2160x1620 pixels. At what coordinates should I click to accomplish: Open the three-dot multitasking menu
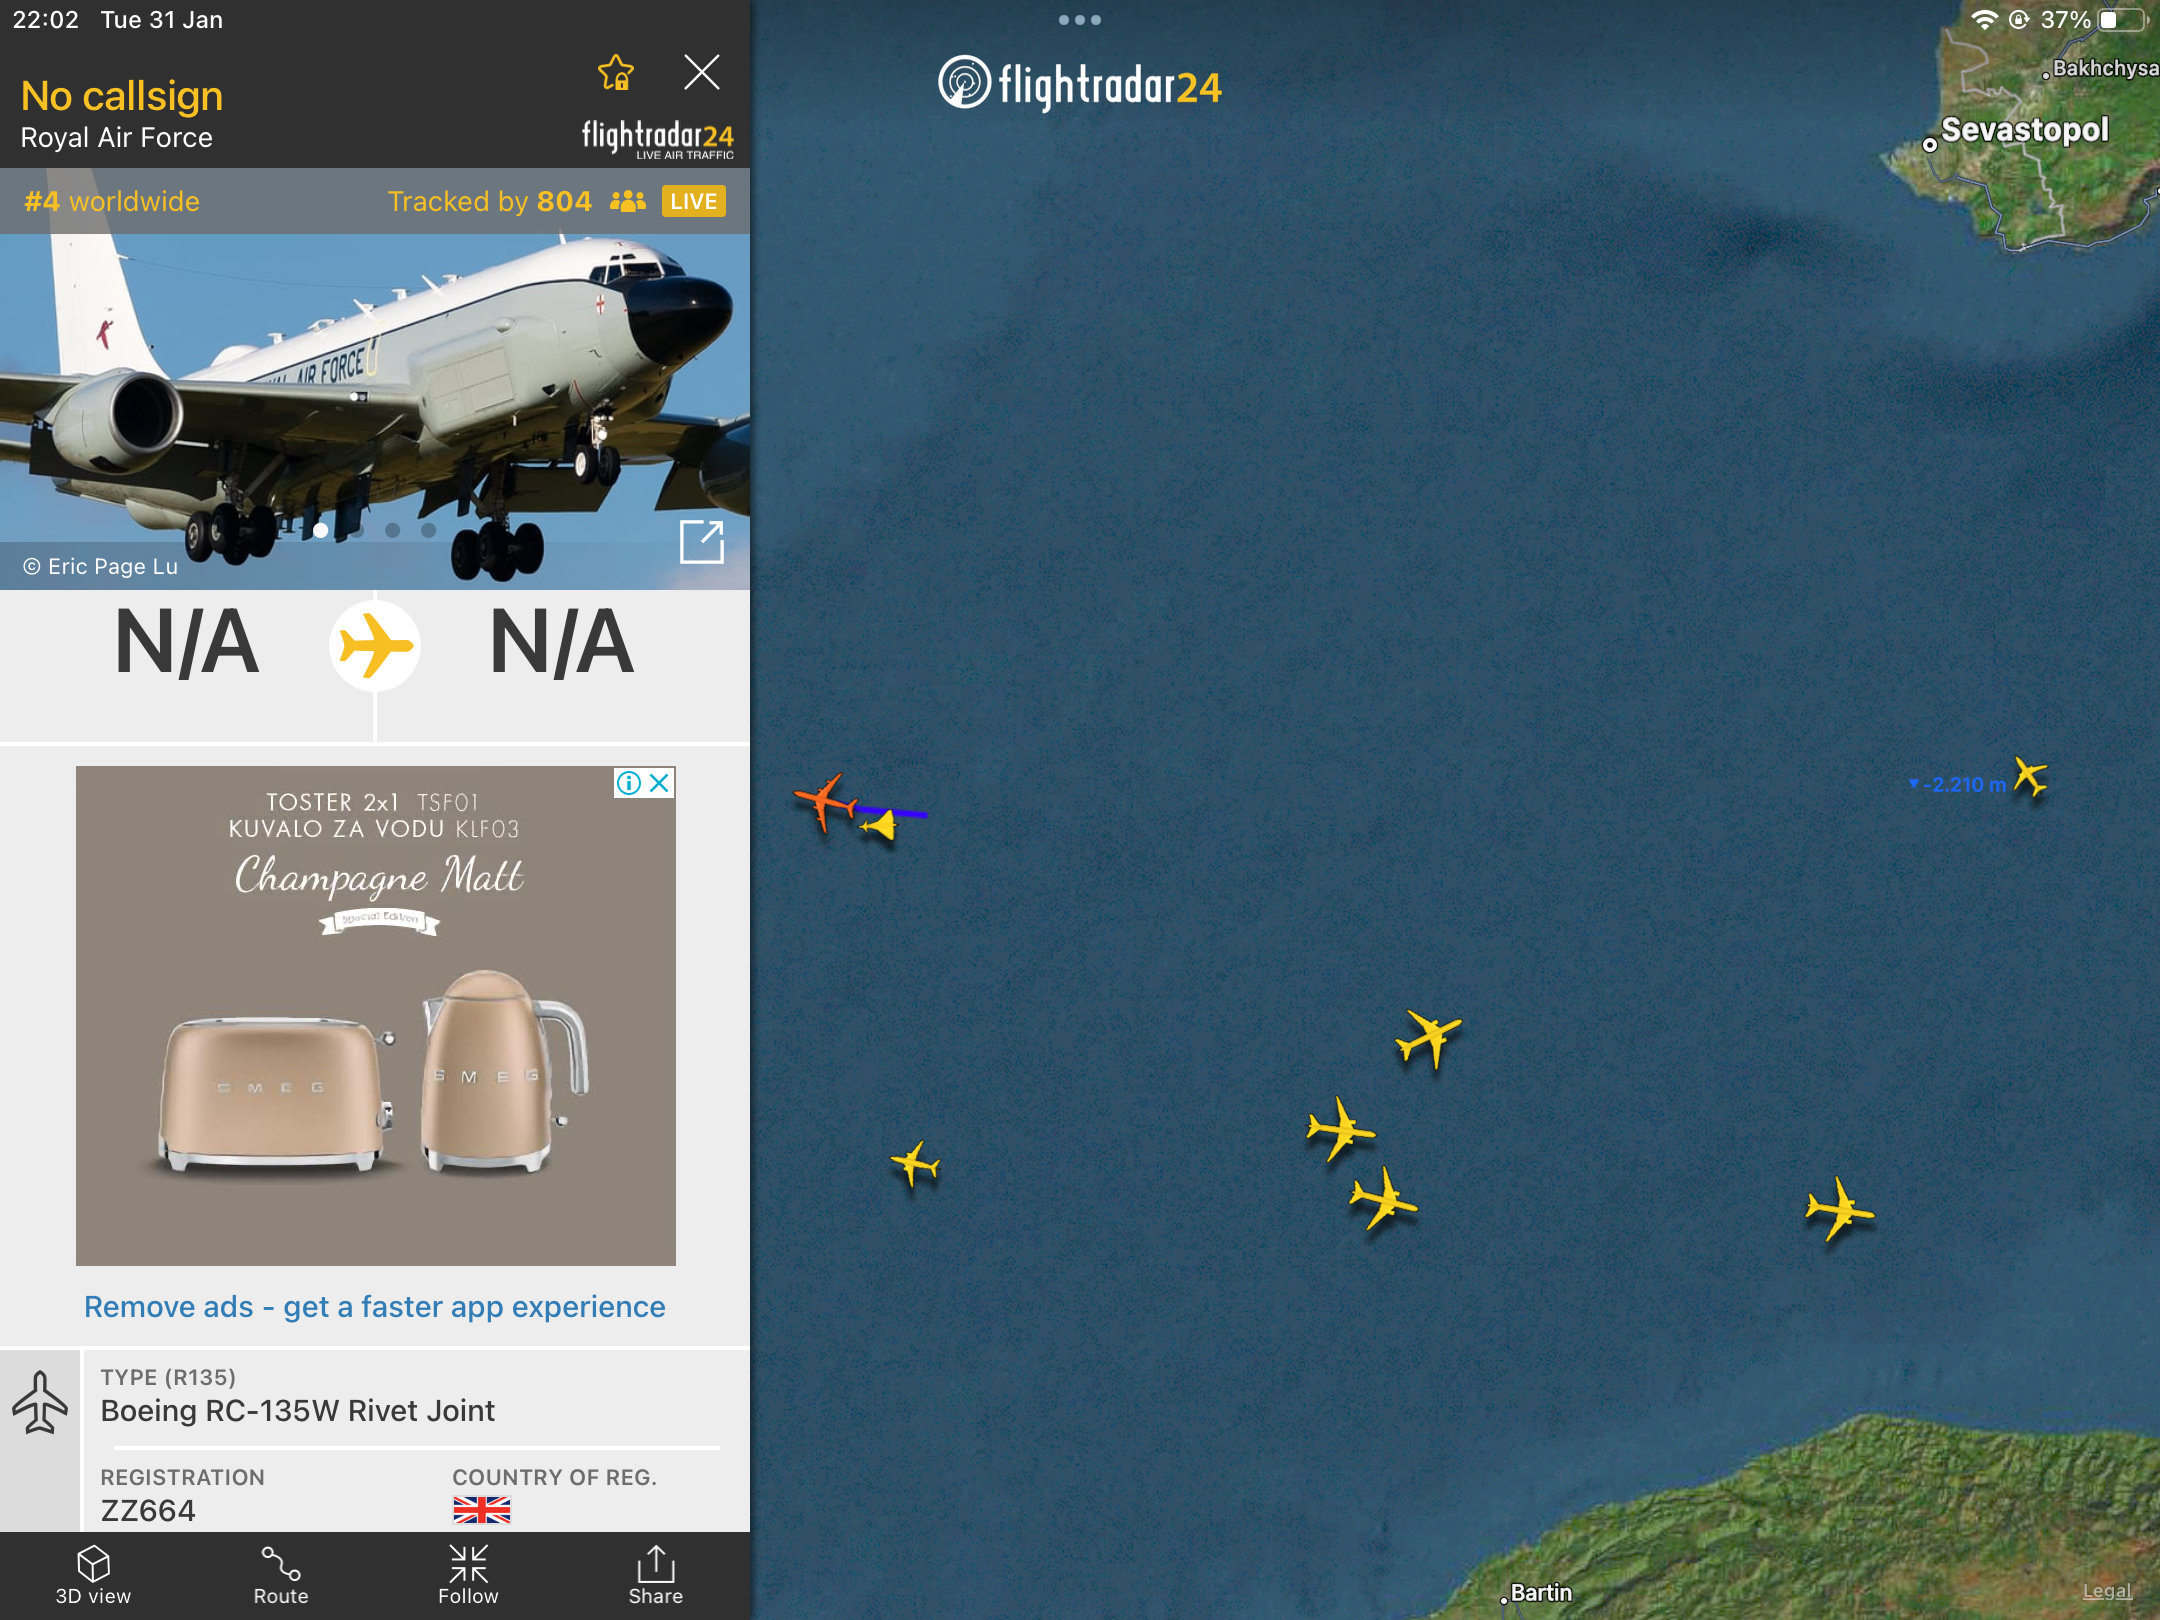(1080, 20)
